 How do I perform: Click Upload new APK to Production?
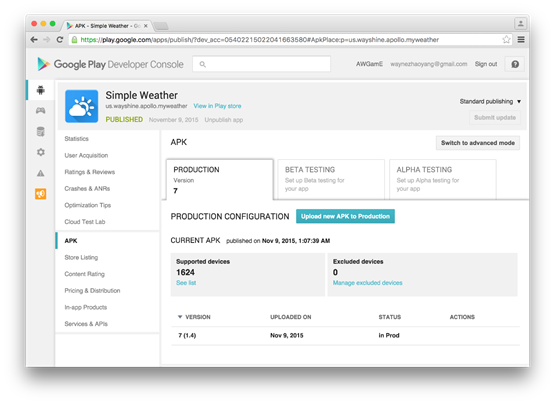pos(345,216)
